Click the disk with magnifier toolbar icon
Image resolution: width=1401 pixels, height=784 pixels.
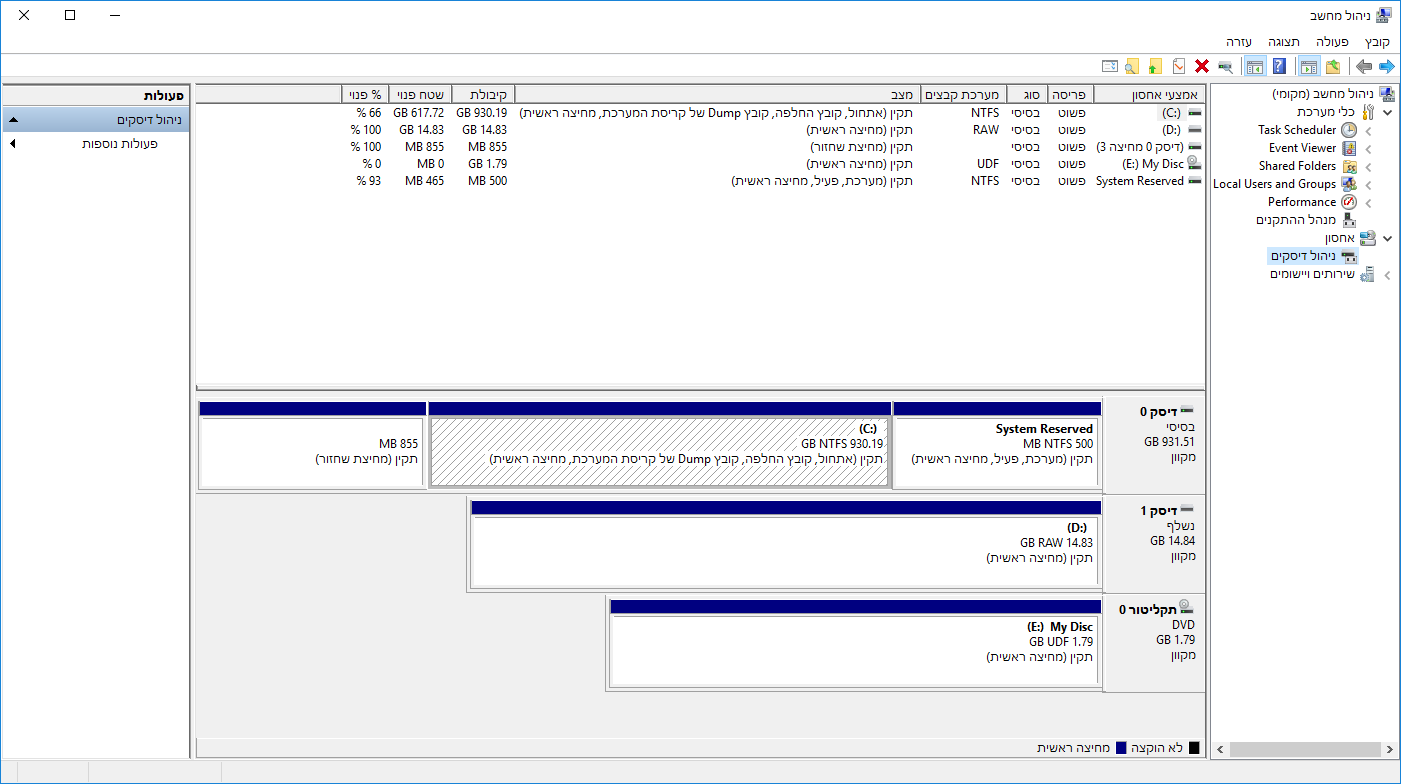pyautogui.click(x=1225, y=66)
